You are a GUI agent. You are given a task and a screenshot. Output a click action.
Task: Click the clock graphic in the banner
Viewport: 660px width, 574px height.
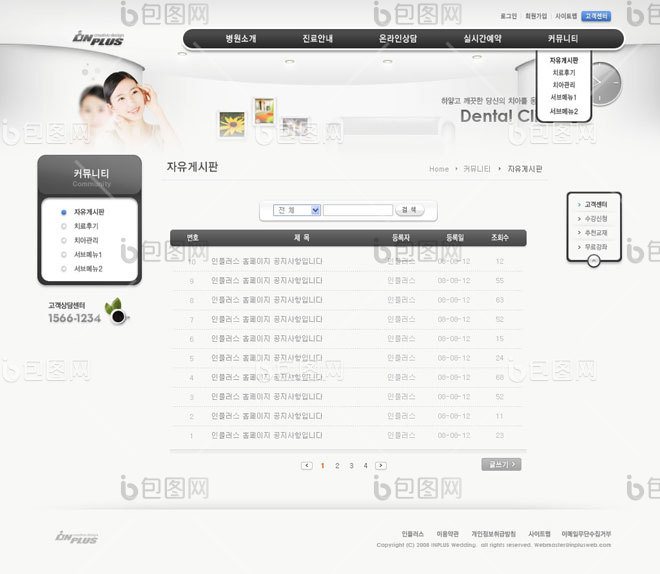pyautogui.click(x=604, y=84)
